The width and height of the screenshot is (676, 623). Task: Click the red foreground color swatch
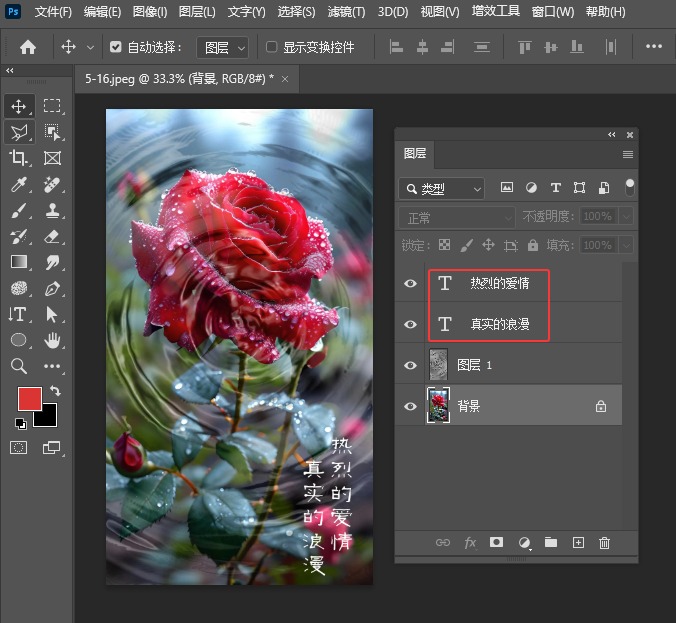click(30, 399)
